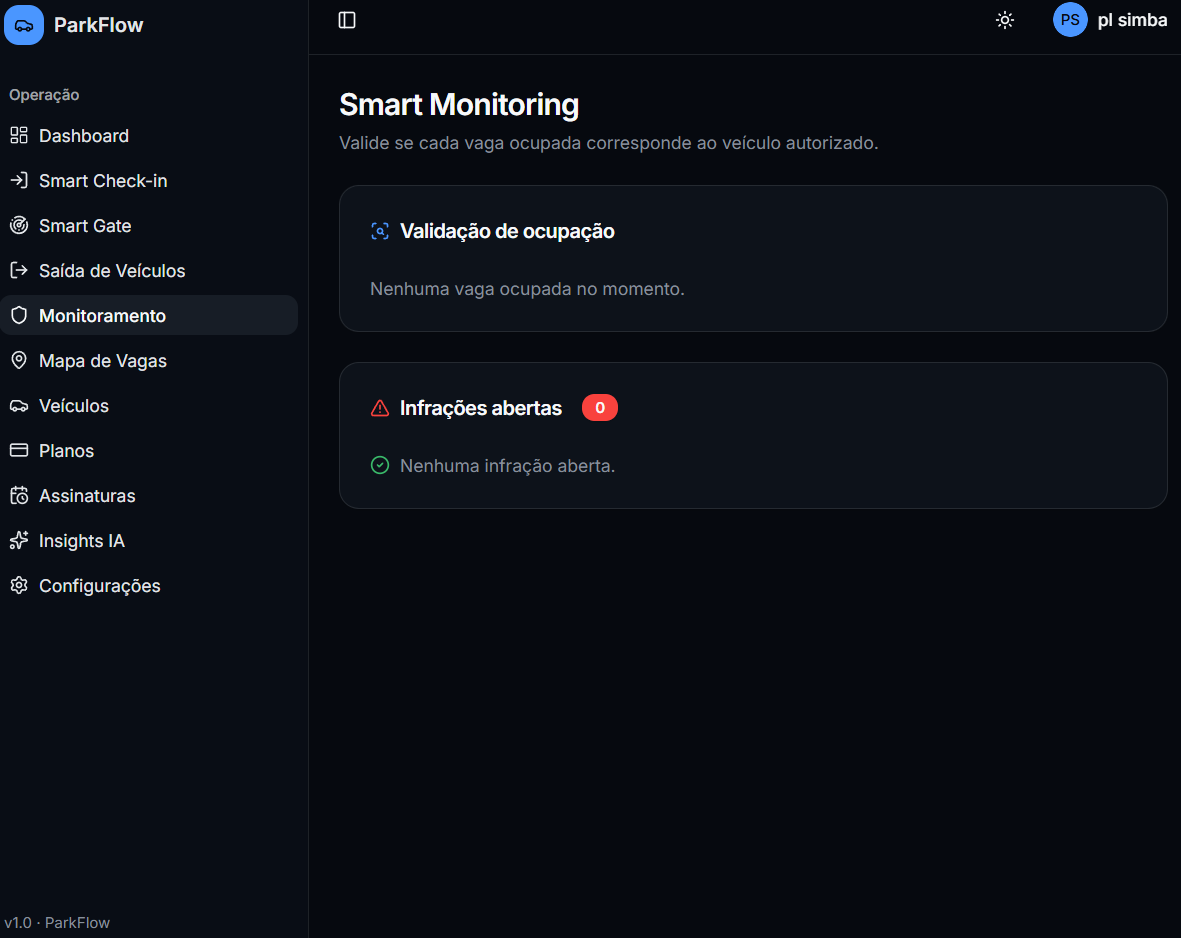Click the Configurações gear icon
The height and width of the screenshot is (938, 1181).
tap(19, 585)
